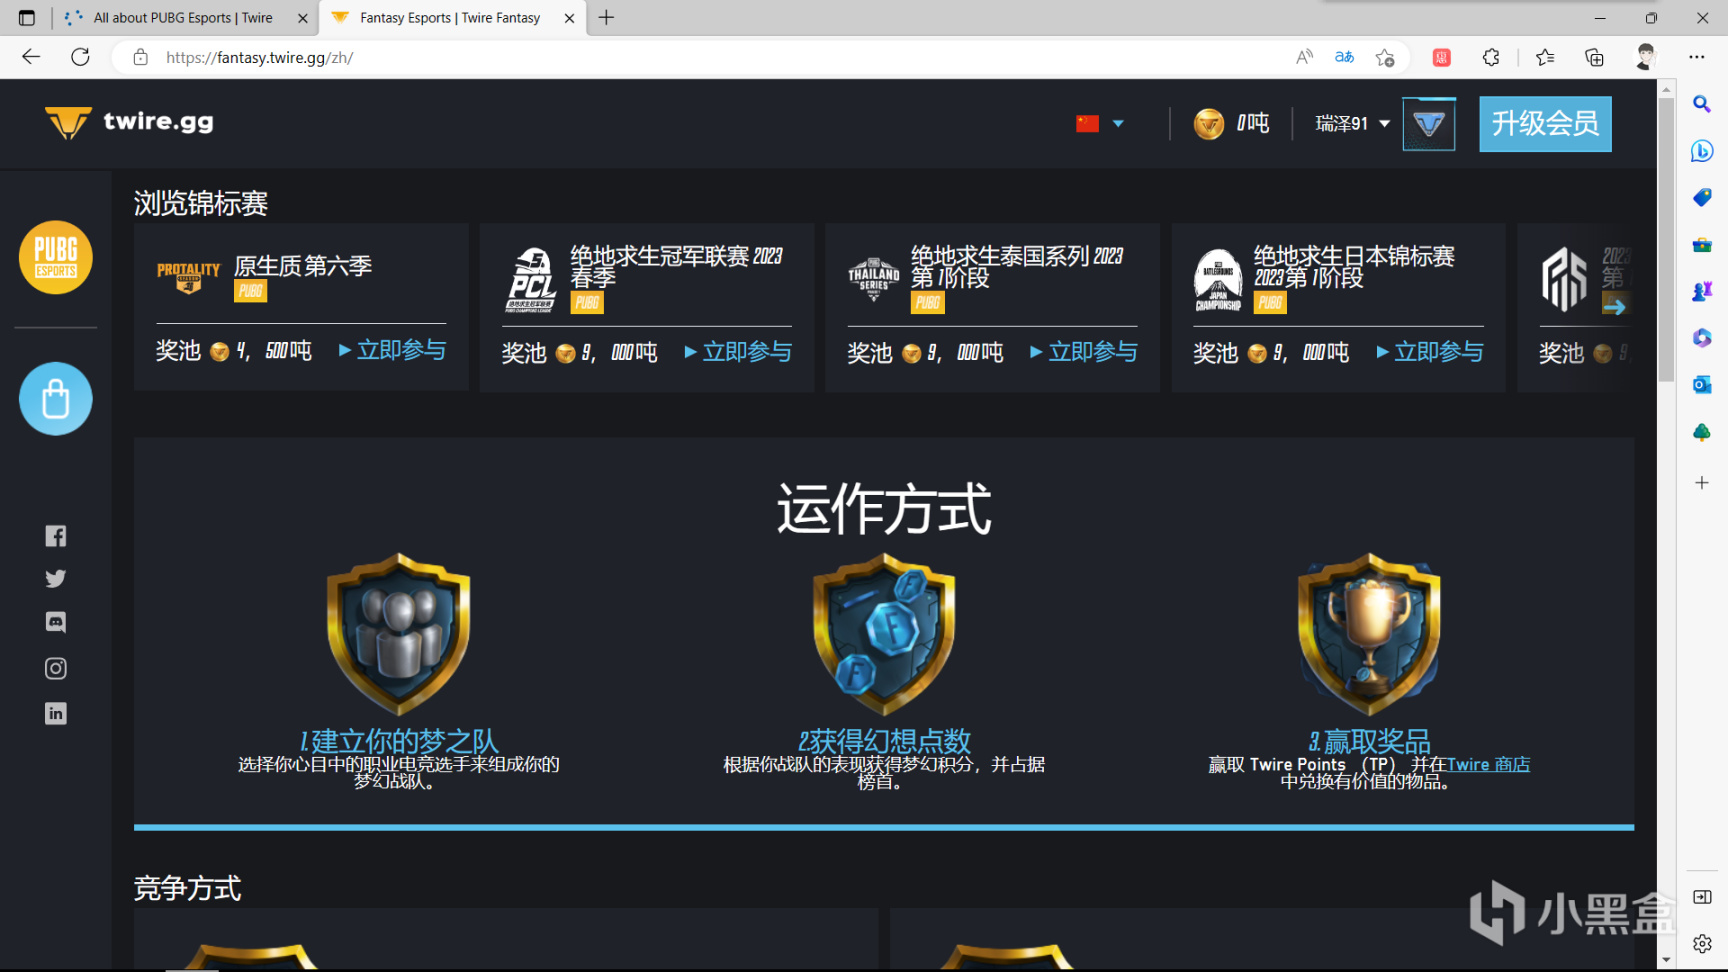Open browser collections icon
The image size is (1728, 972).
coord(1595,57)
